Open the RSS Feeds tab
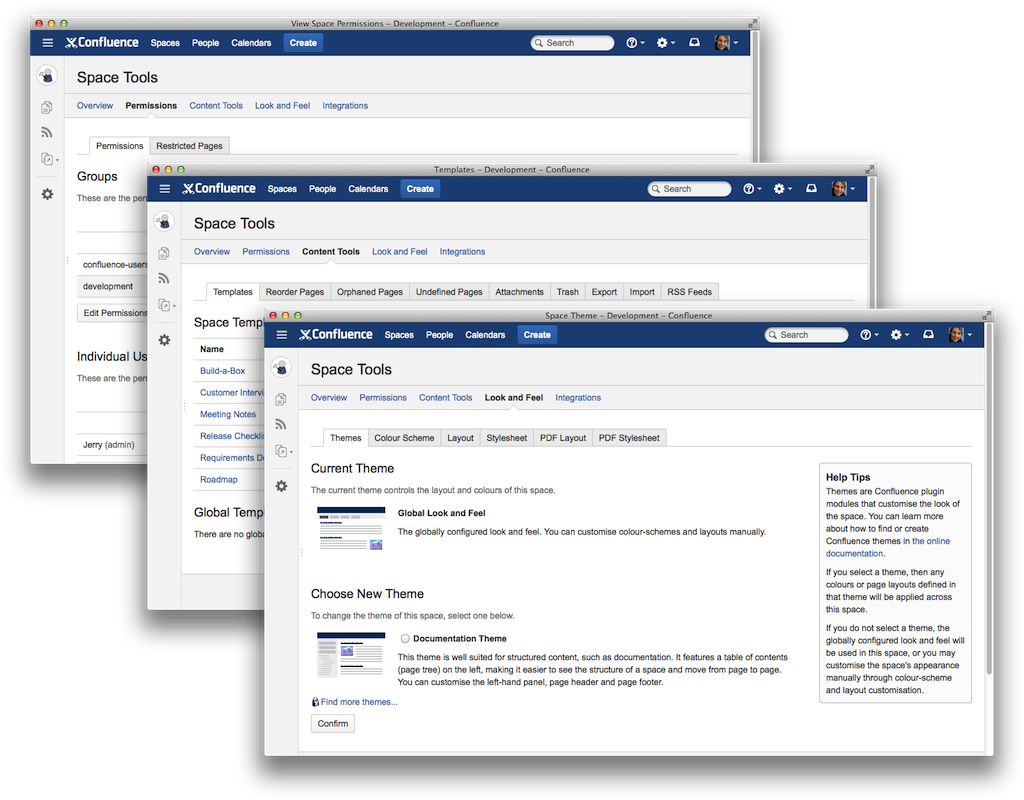 (690, 292)
